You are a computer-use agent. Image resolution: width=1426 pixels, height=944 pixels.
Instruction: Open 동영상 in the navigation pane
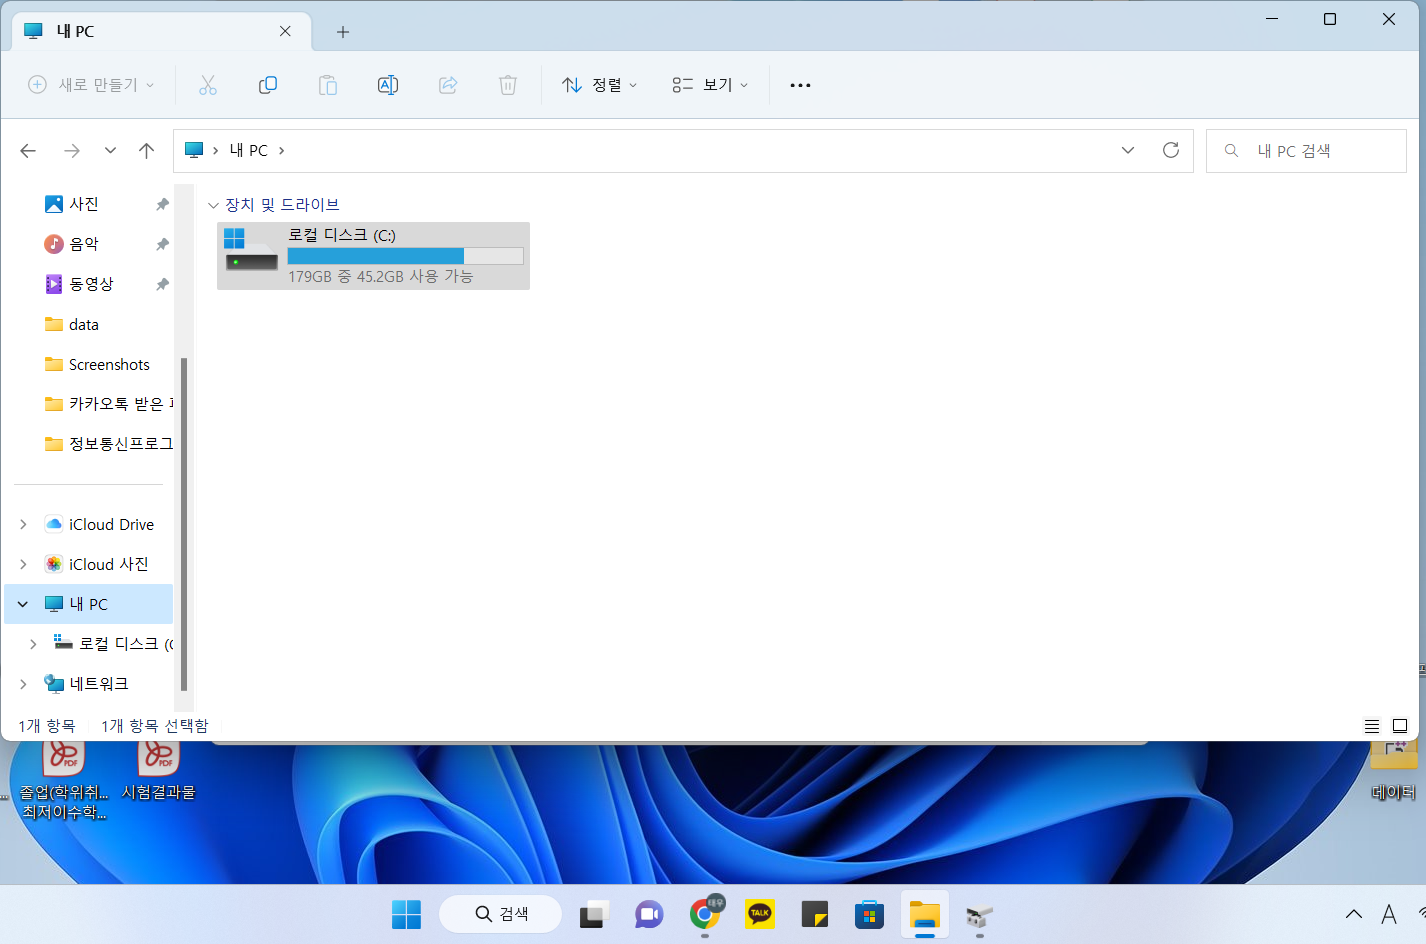(x=90, y=284)
